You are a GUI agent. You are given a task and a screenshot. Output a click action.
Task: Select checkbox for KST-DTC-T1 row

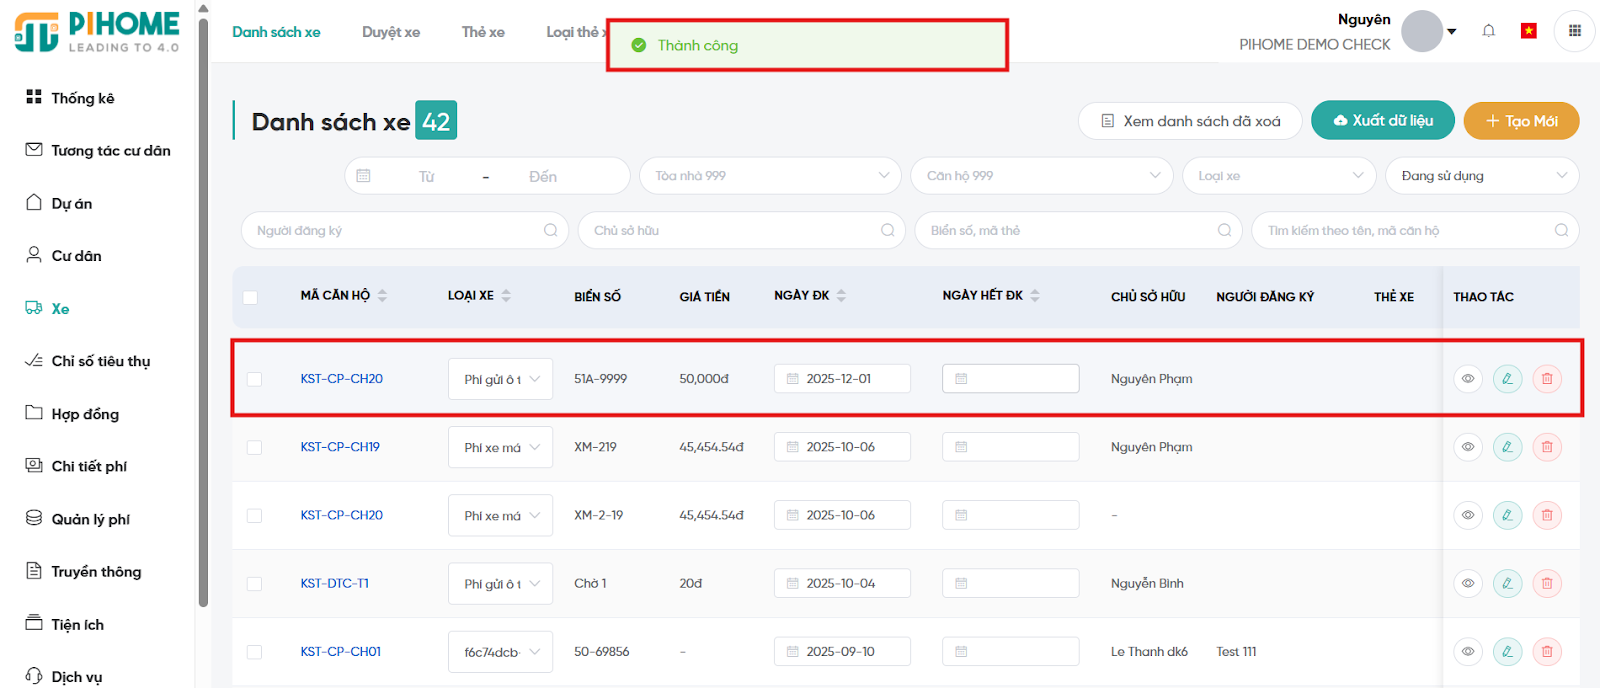[254, 583]
